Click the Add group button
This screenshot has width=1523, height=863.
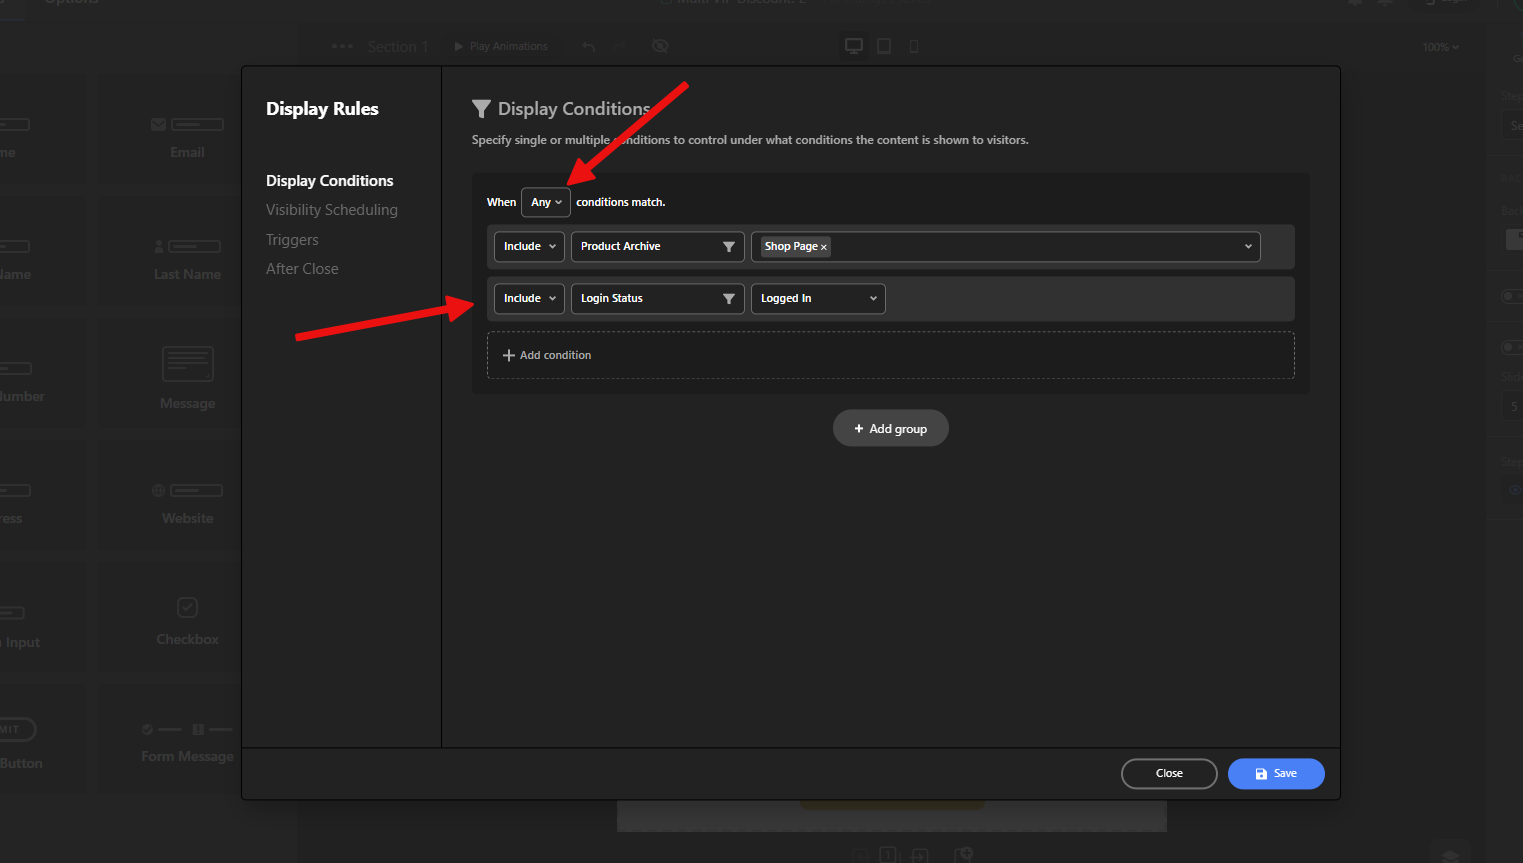tap(890, 429)
